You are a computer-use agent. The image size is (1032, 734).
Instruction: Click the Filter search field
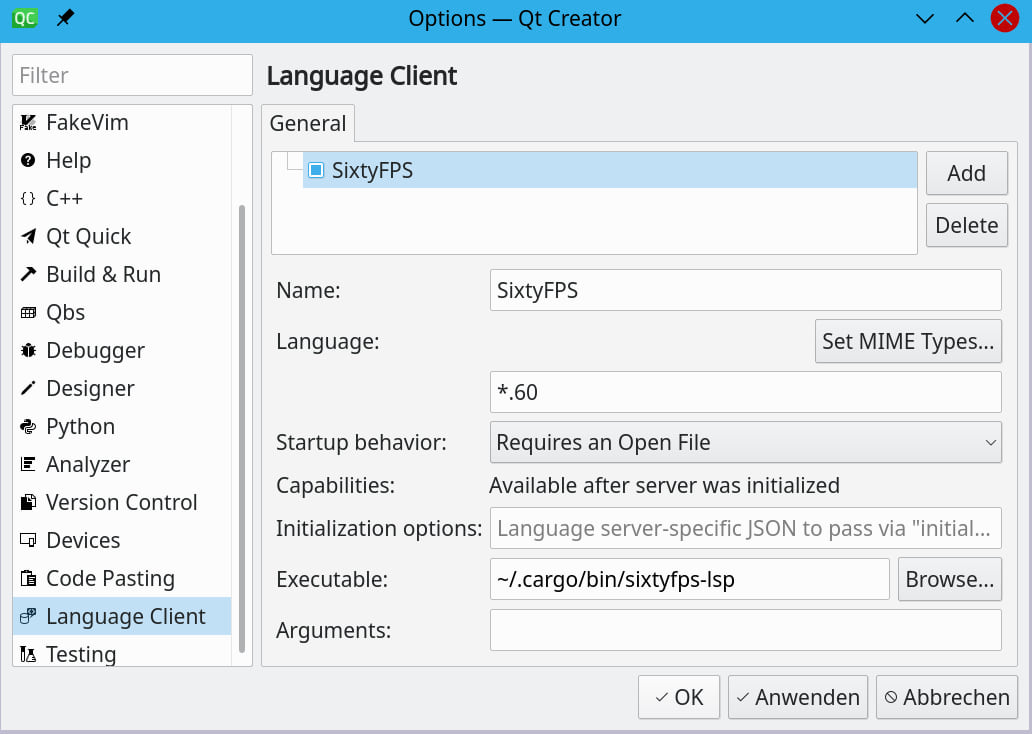132,75
